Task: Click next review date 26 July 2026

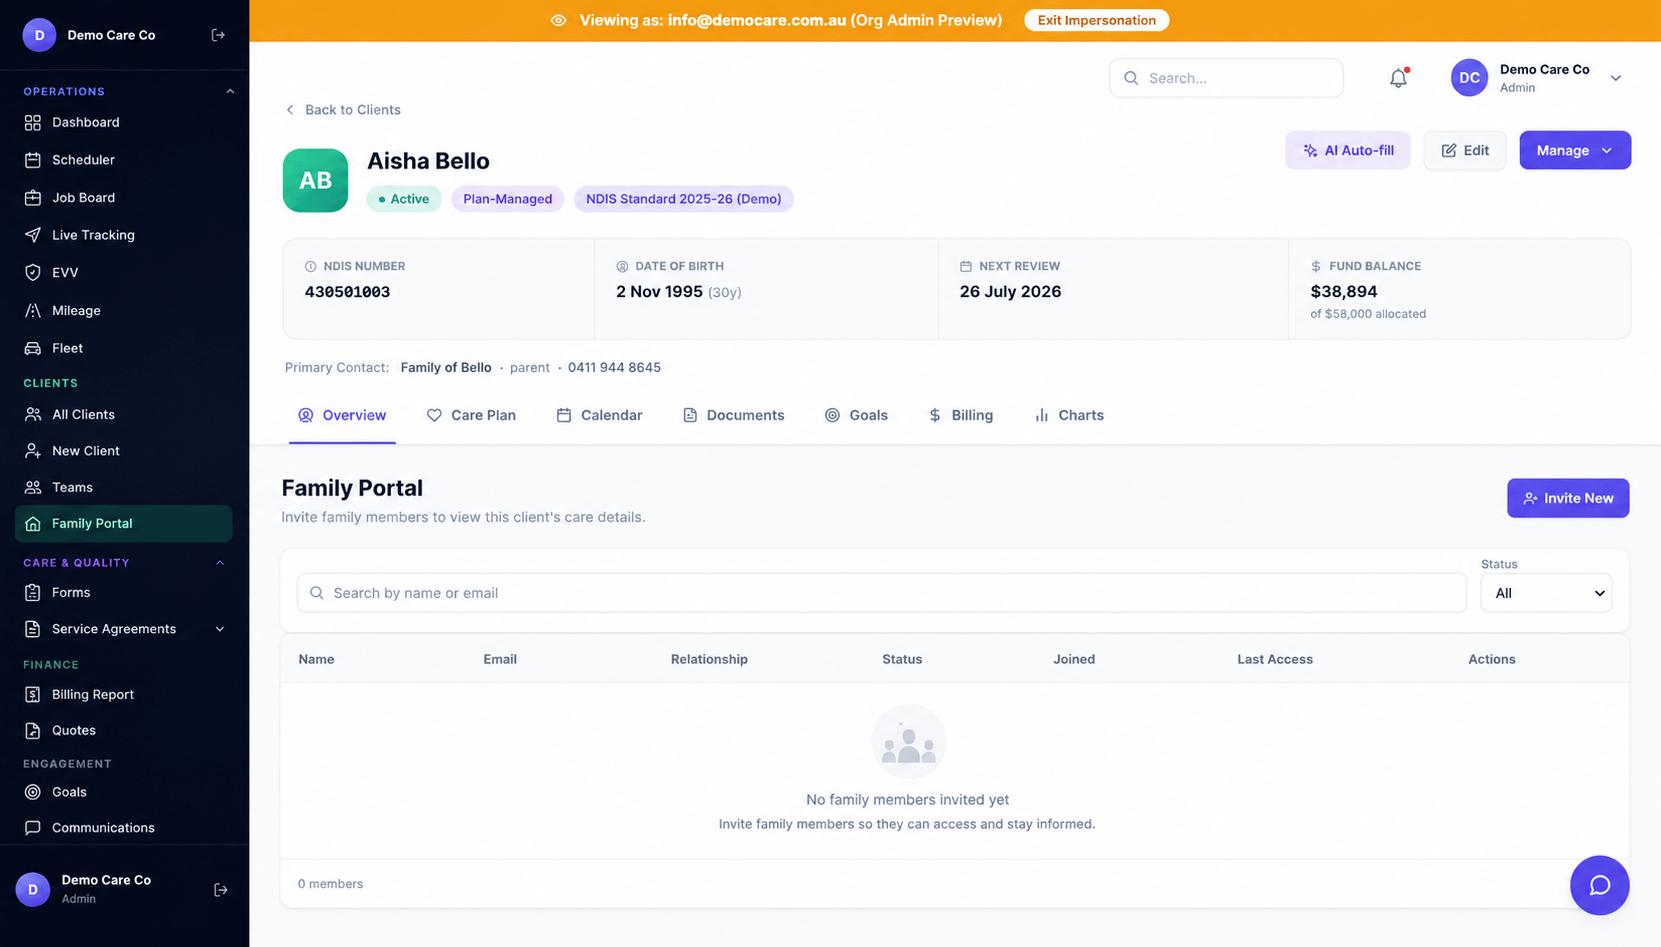Action: (1010, 292)
